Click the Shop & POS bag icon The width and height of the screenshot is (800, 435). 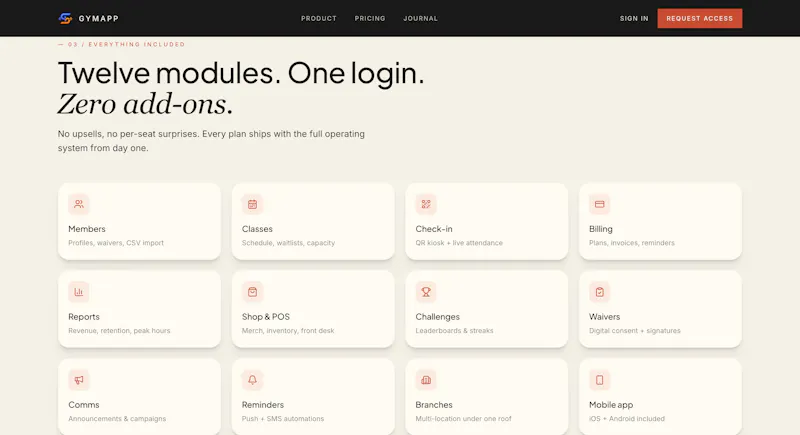click(x=252, y=292)
